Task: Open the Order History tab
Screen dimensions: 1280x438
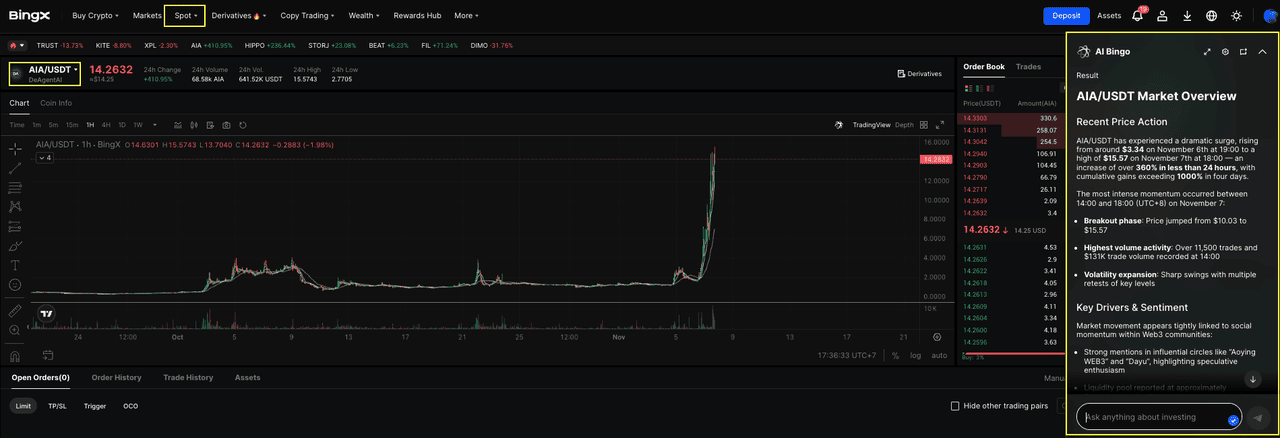Action: (116, 378)
